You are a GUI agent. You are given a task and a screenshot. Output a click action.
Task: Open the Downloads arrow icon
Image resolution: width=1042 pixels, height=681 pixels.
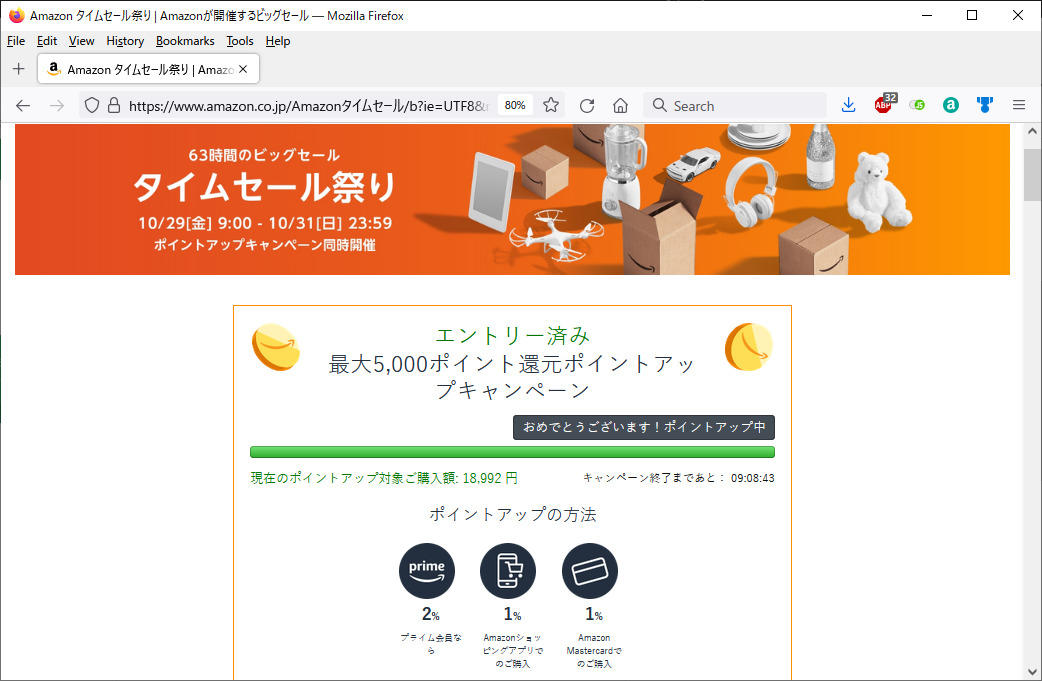[x=848, y=105]
